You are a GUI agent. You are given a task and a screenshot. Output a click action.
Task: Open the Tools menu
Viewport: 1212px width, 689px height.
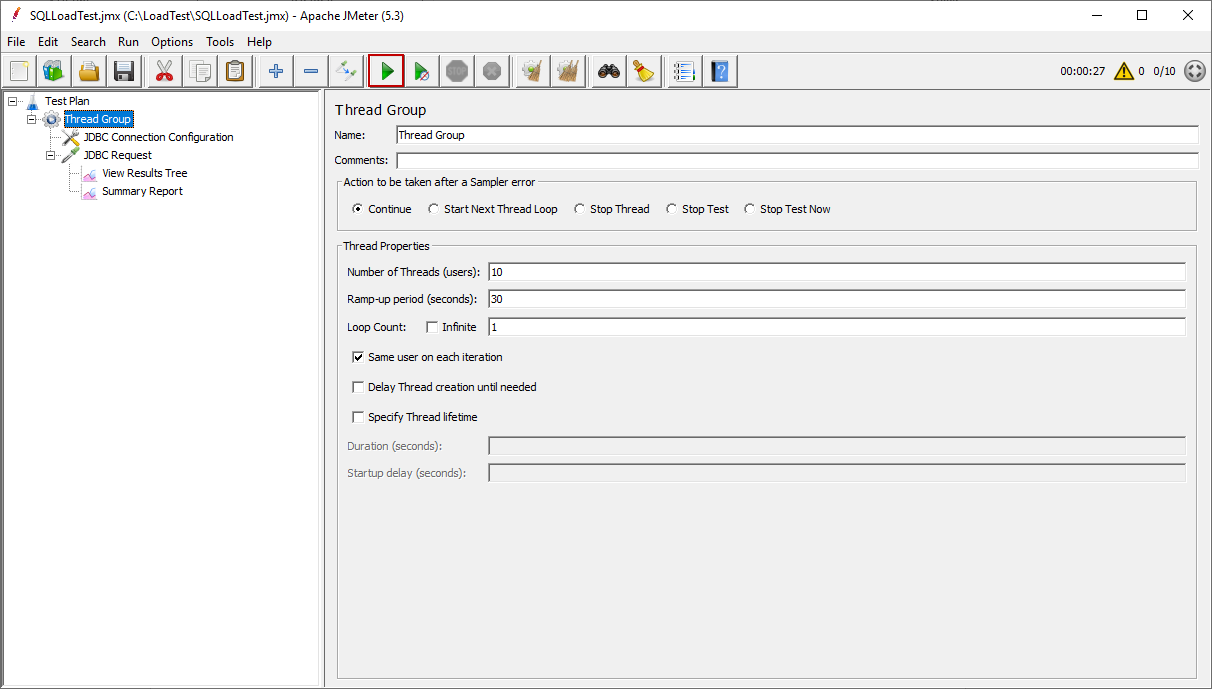tap(220, 42)
